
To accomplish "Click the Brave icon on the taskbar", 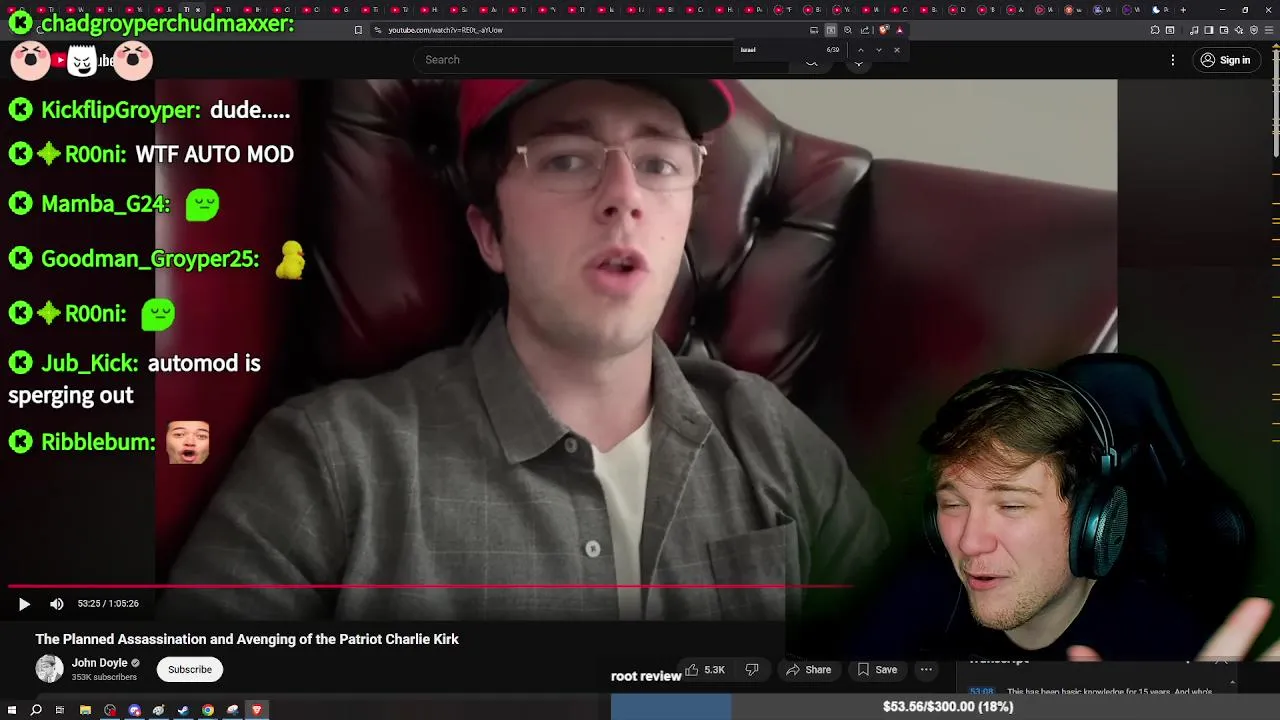I will click(257, 710).
